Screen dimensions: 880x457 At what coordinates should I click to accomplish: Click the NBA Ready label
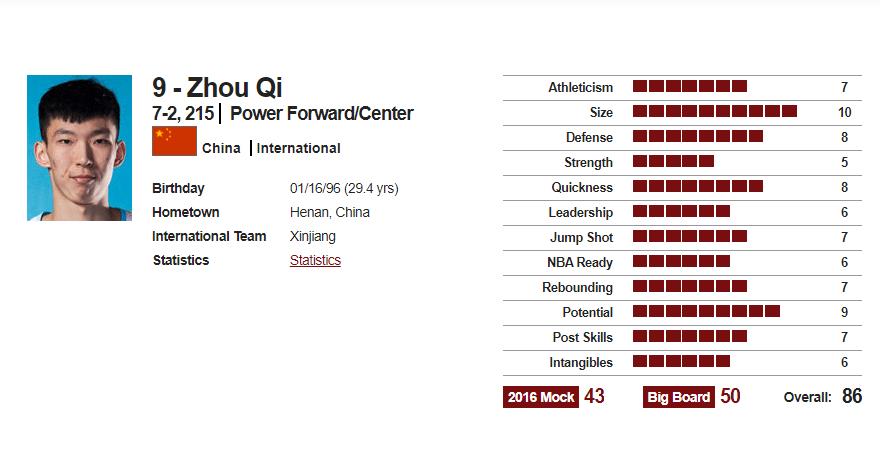[580, 262]
